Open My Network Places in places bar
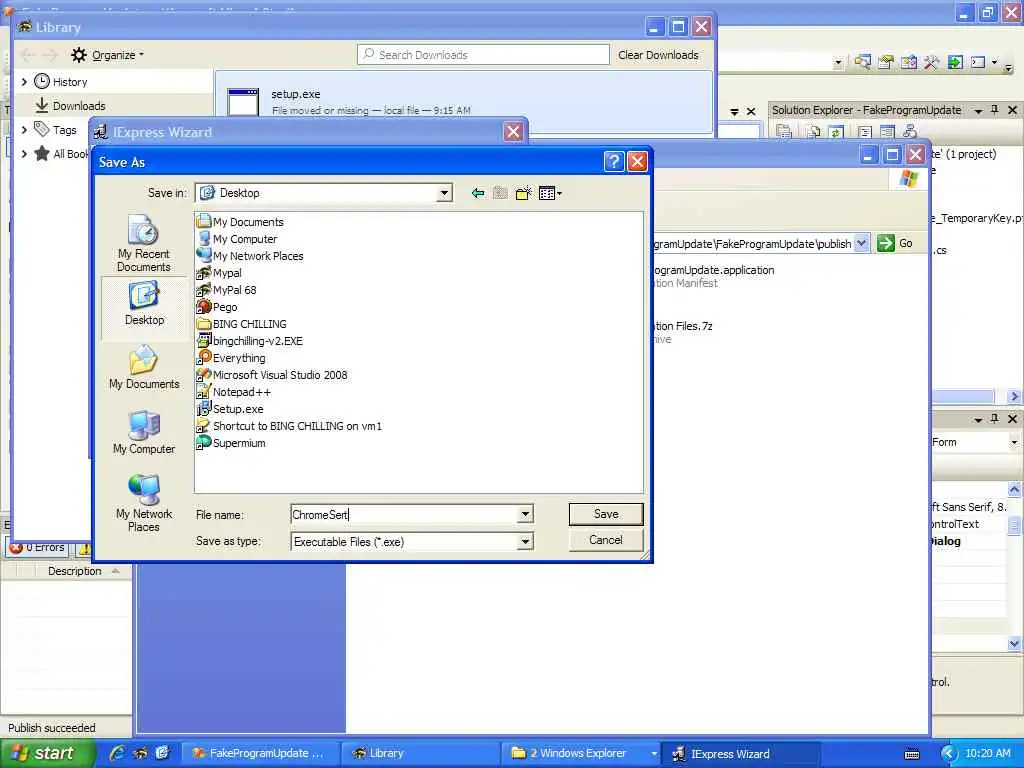The image size is (1024, 768). [x=144, y=502]
